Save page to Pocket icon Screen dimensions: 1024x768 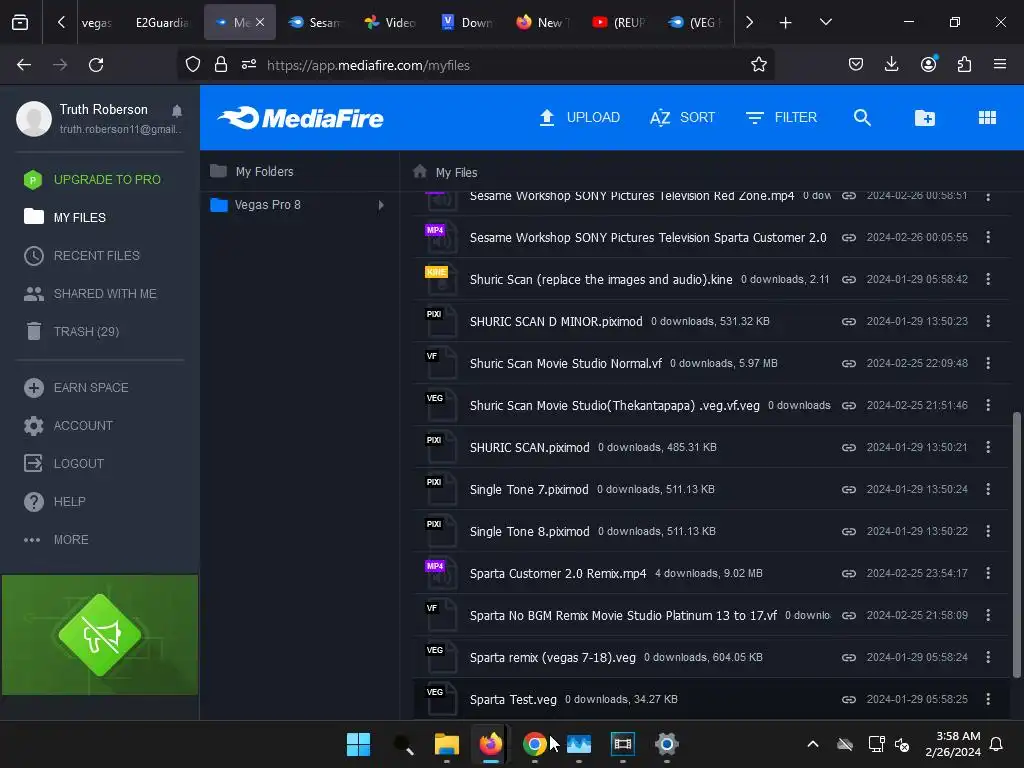[x=856, y=65]
